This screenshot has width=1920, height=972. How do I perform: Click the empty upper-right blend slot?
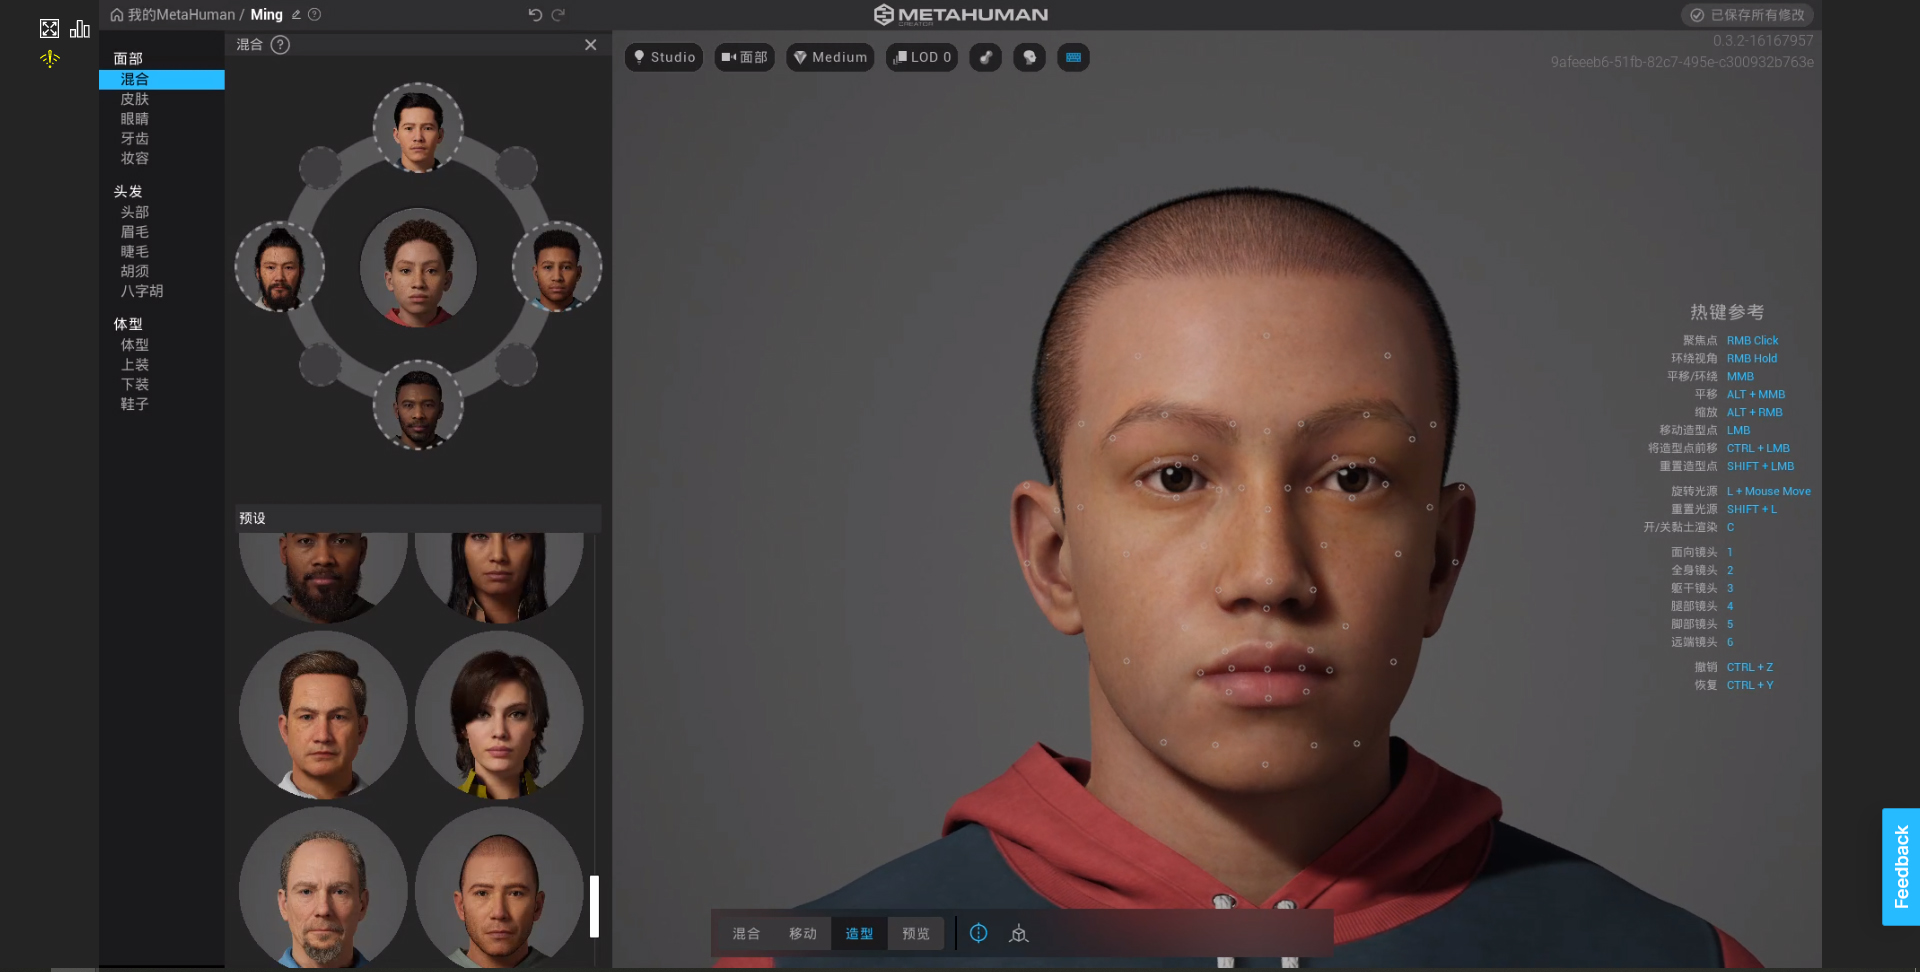coord(516,168)
